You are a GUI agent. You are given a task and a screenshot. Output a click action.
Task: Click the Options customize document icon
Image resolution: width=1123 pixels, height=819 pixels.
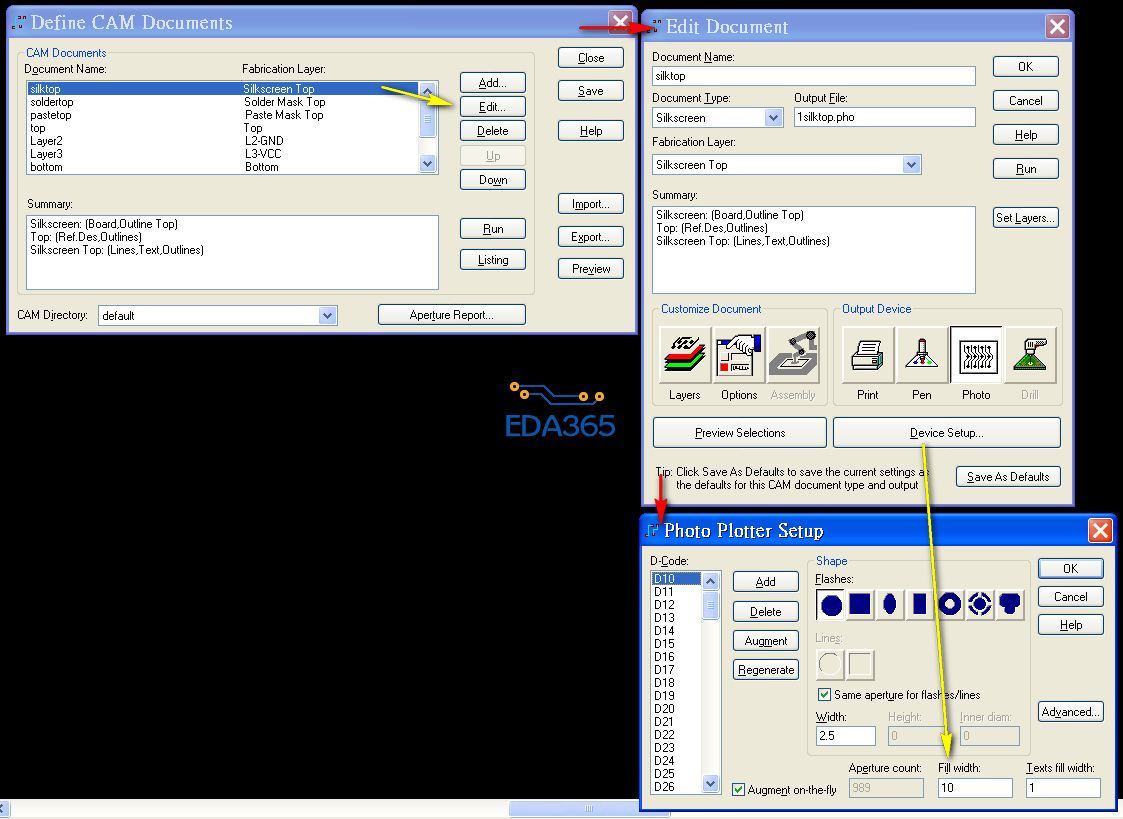click(x=739, y=355)
